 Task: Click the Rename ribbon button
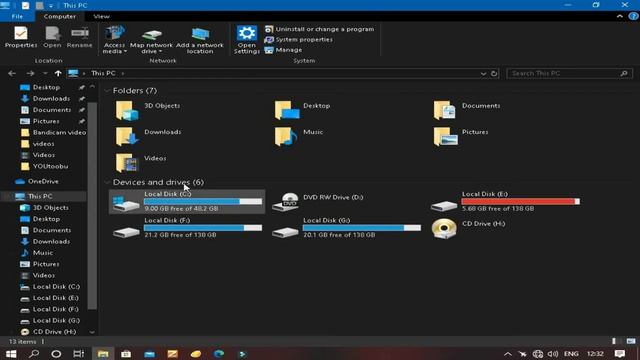pyautogui.click(x=80, y=37)
